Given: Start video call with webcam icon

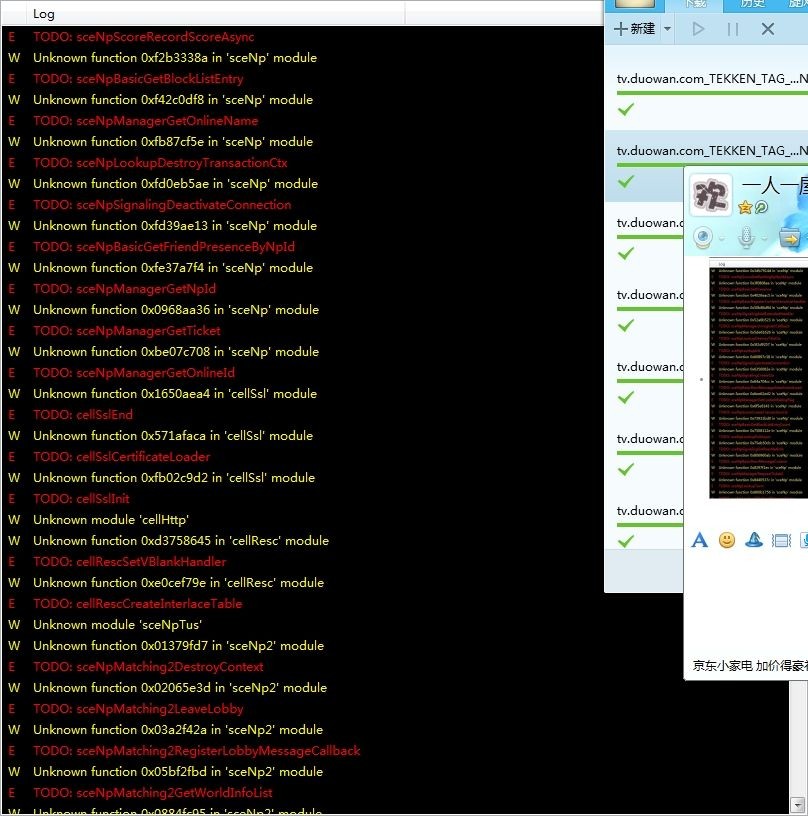Looking at the screenshot, I should point(703,238).
